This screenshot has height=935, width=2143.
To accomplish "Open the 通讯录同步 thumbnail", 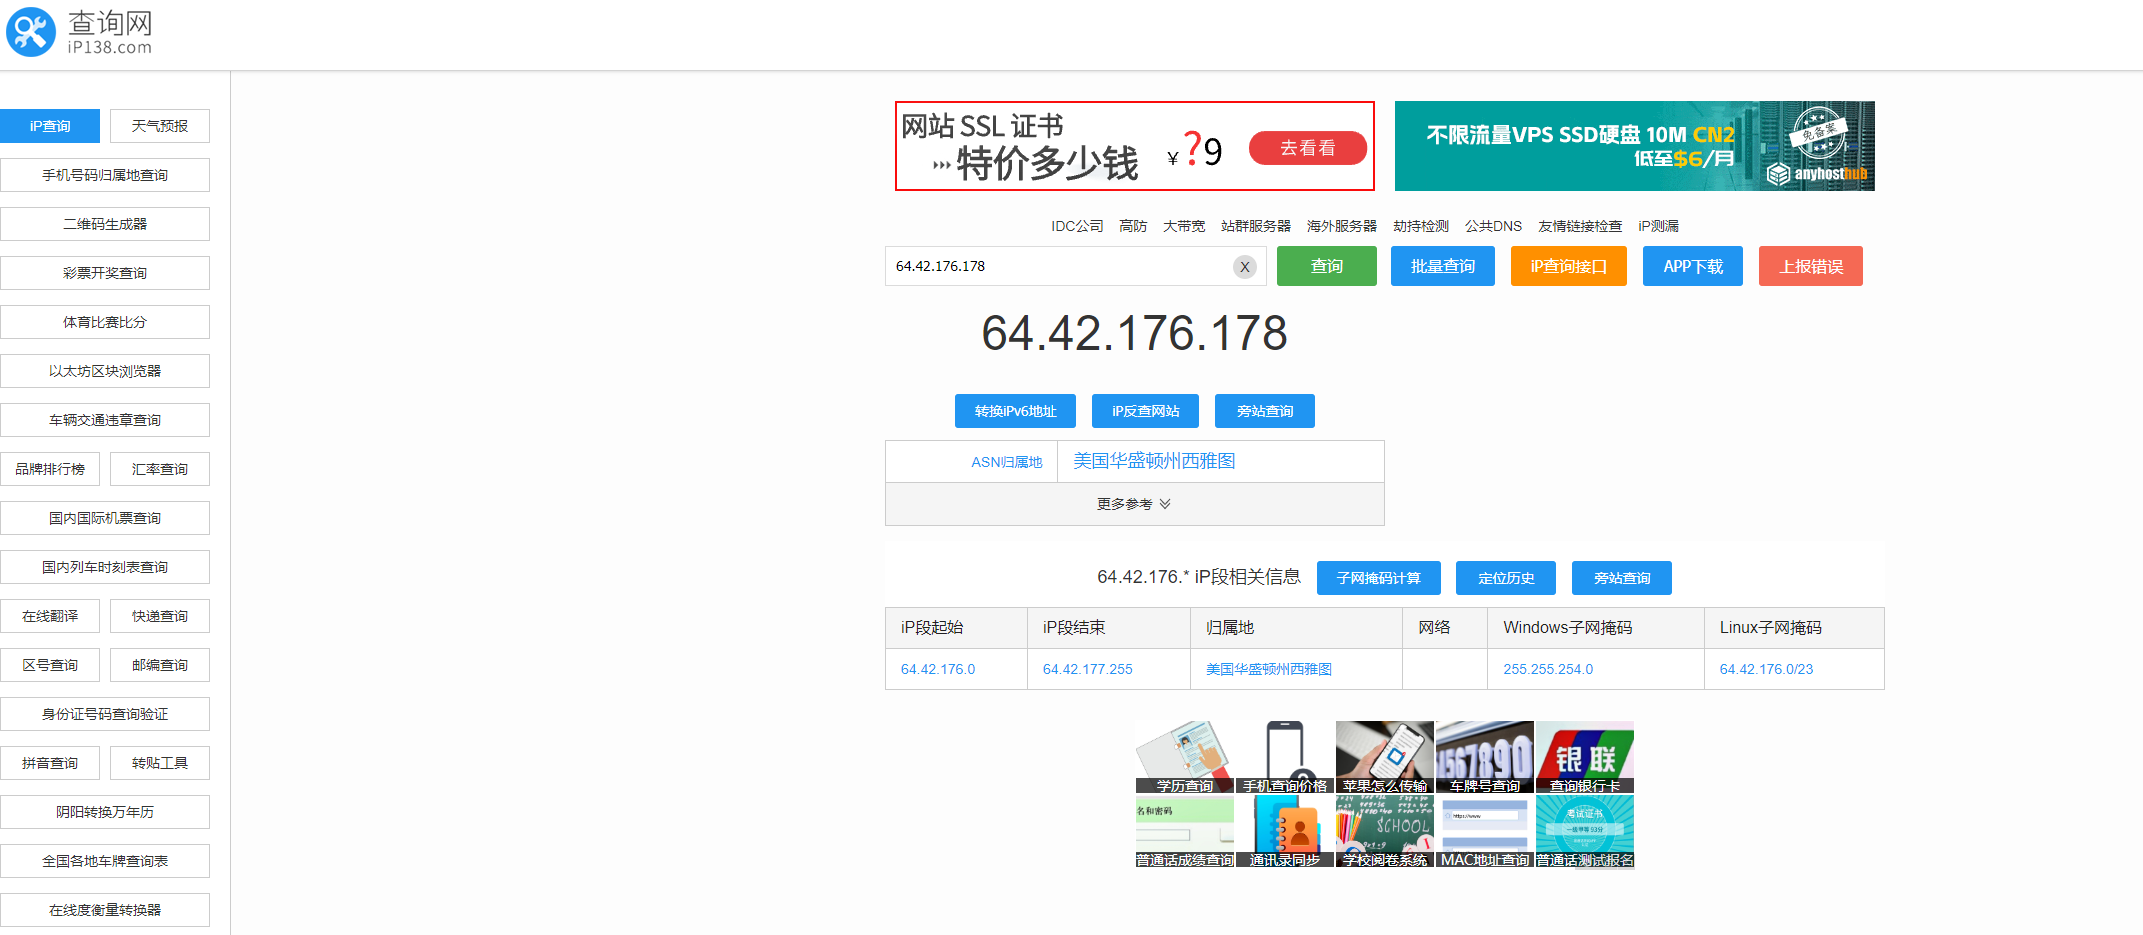I will pos(1285,831).
